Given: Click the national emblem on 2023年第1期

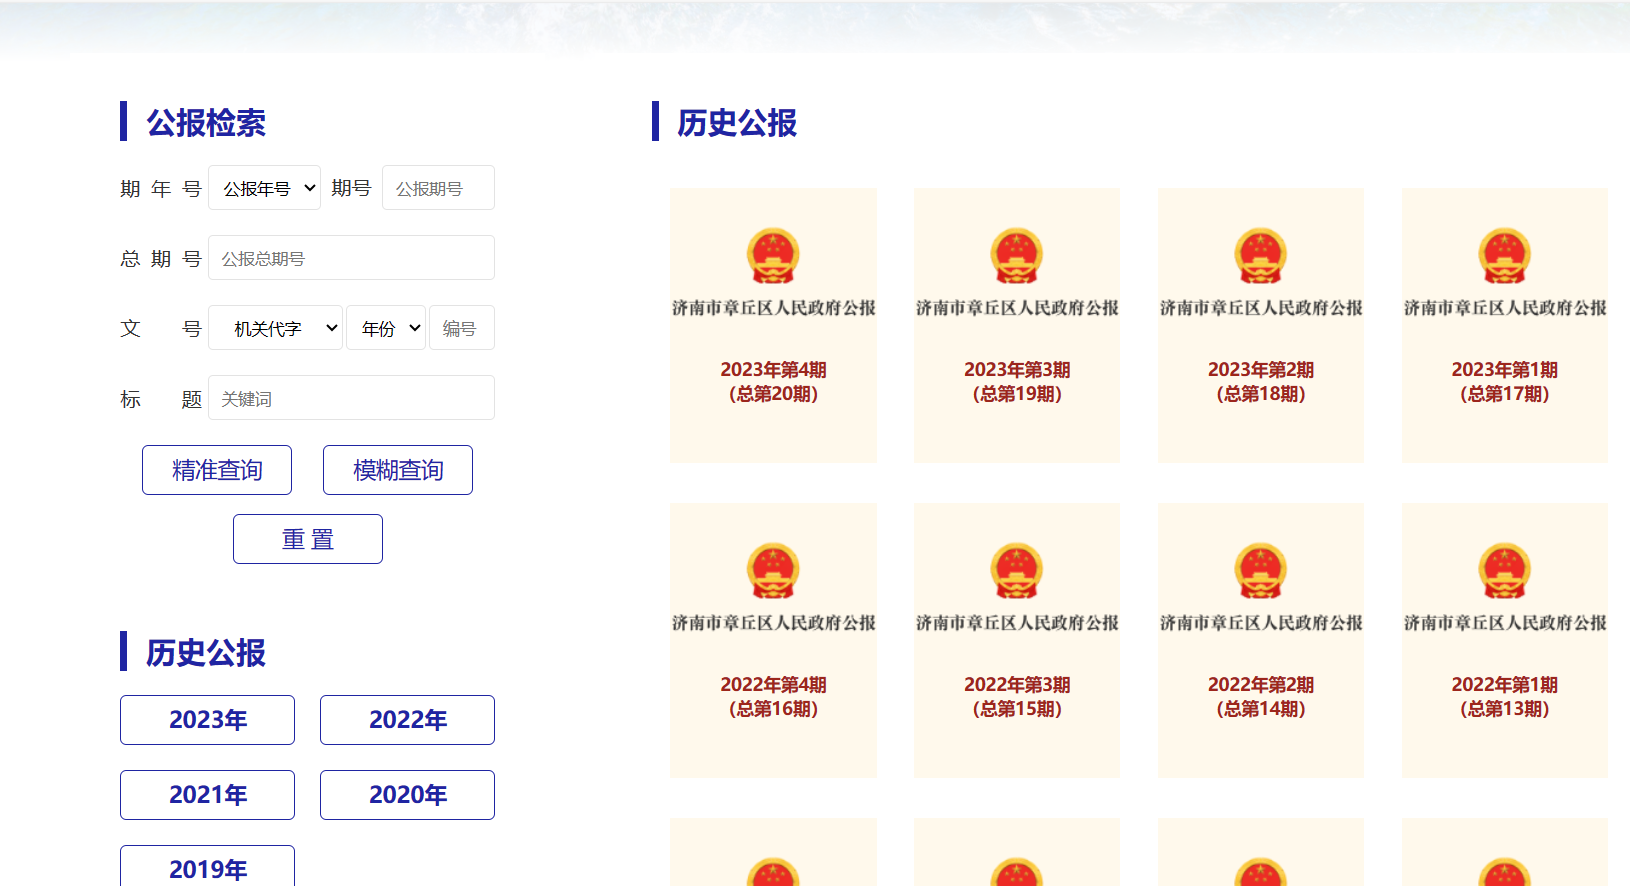Looking at the screenshot, I should coord(1504,256).
